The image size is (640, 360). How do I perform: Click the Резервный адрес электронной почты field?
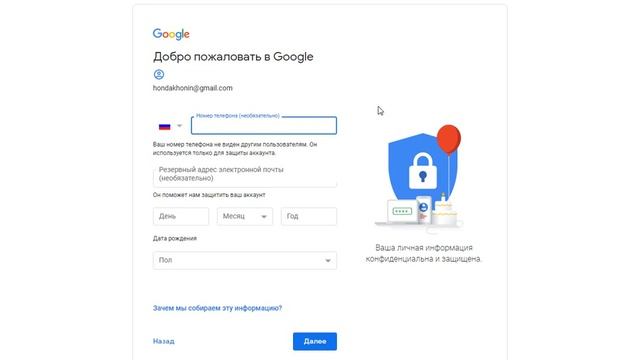pyautogui.click(x=245, y=175)
